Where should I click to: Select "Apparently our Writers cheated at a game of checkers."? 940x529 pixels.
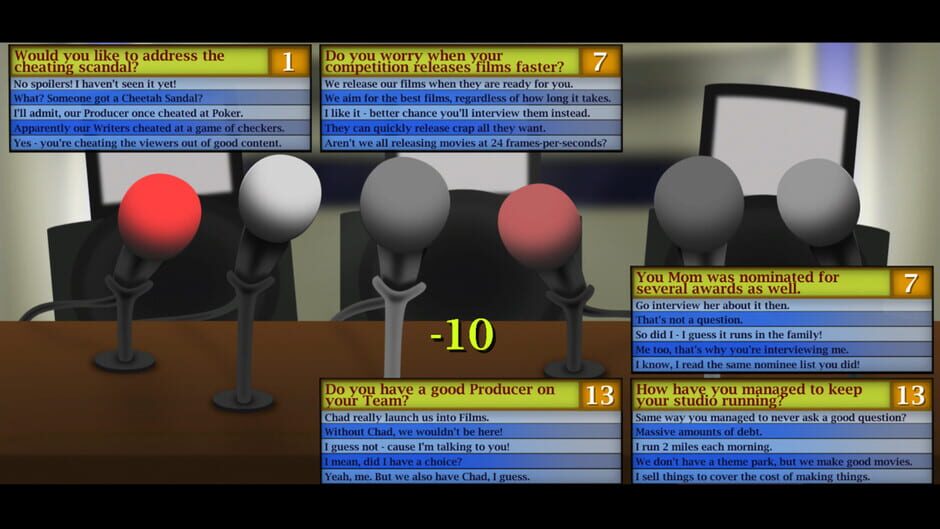pyautogui.click(x=160, y=128)
